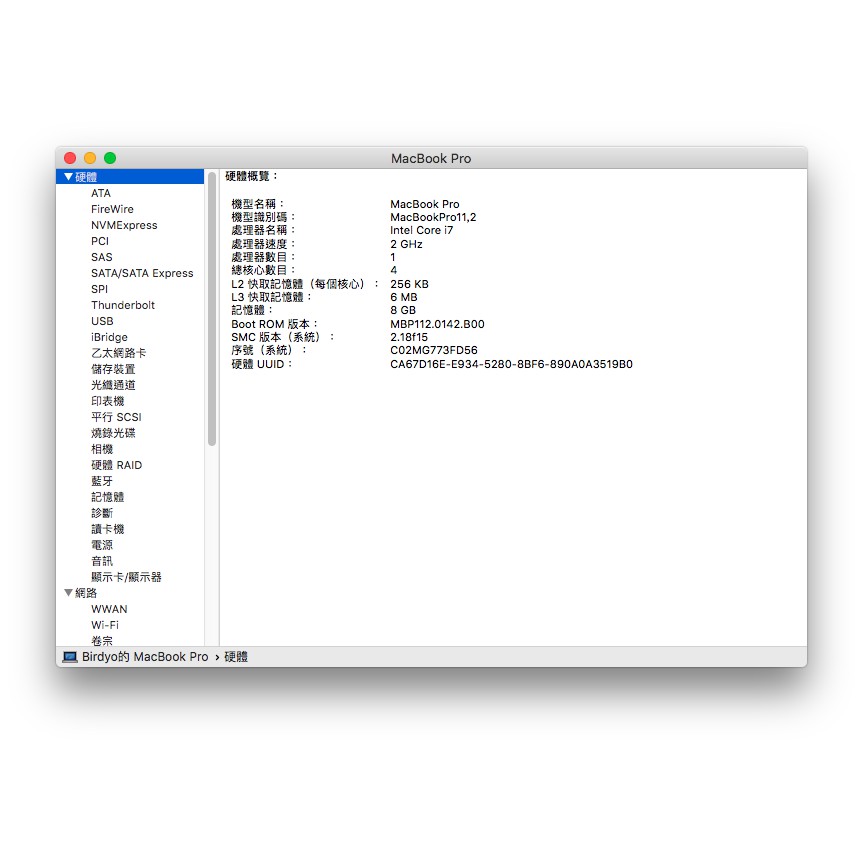This screenshot has height=863, width=863.
Task: Collapse the 硬體 hardware disclosure triangle
Action: (x=68, y=177)
